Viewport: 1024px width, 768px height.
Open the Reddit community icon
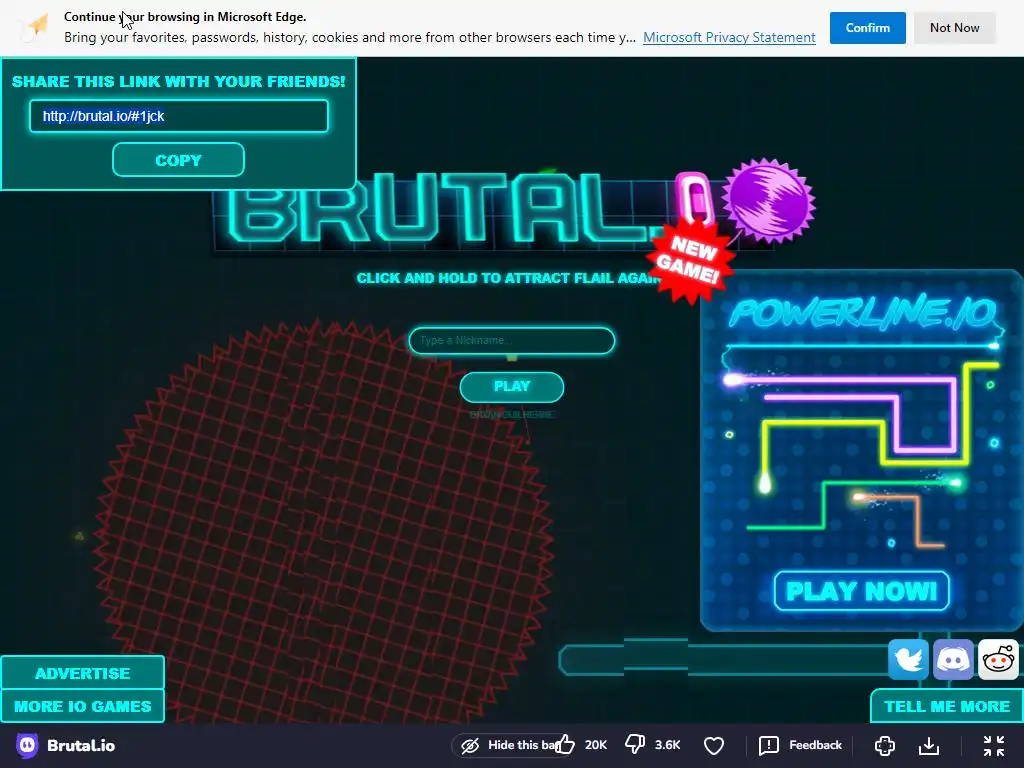pos(999,660)
